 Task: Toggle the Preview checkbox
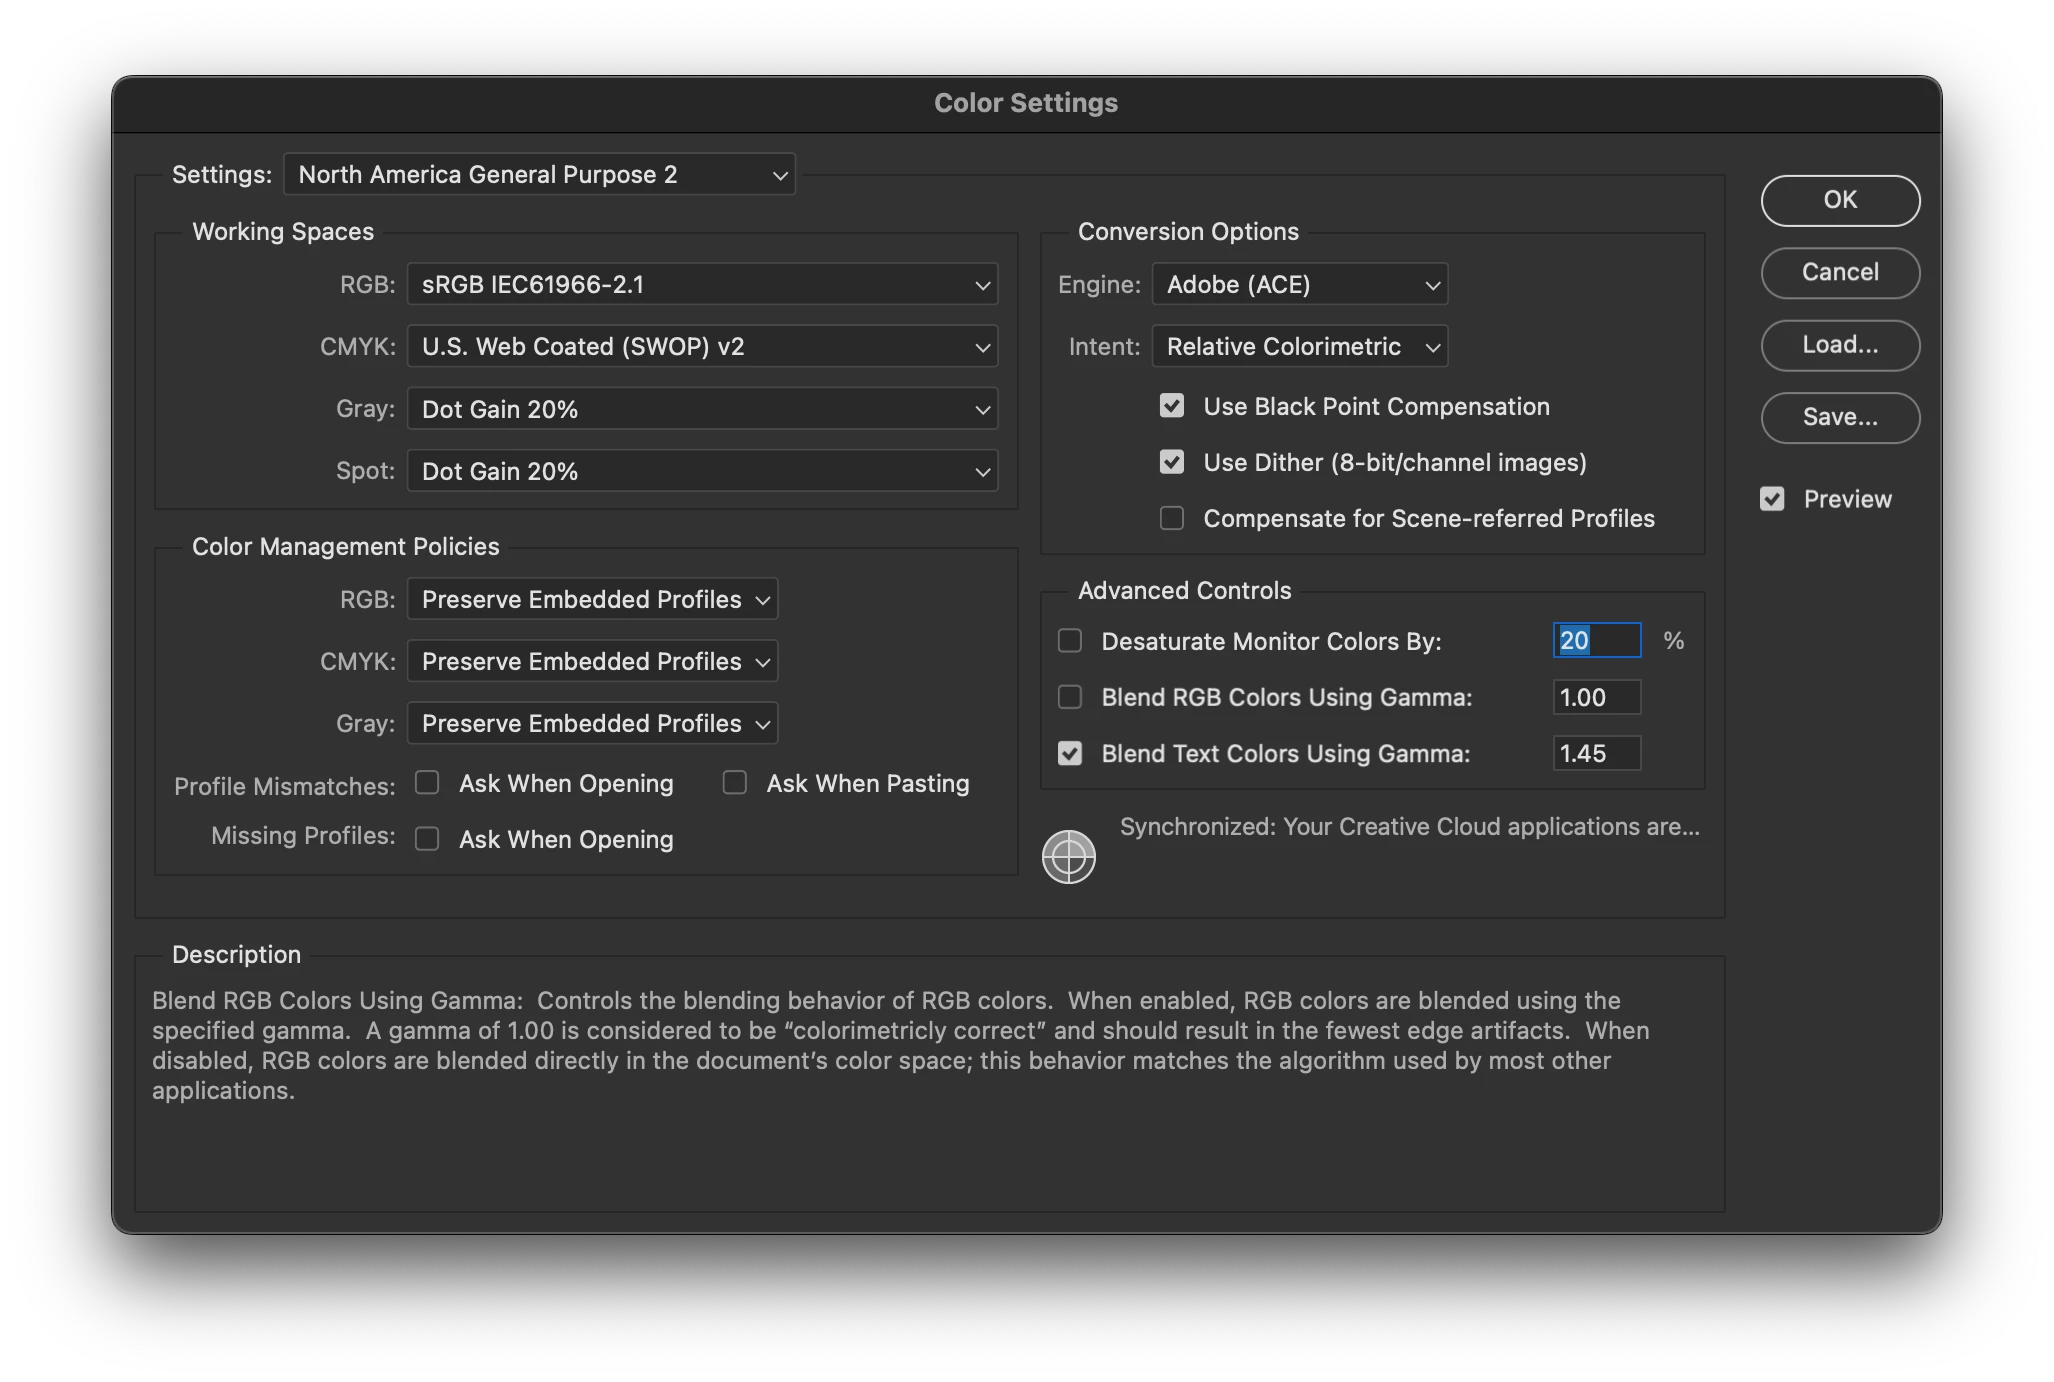(x=1772, y=499)
